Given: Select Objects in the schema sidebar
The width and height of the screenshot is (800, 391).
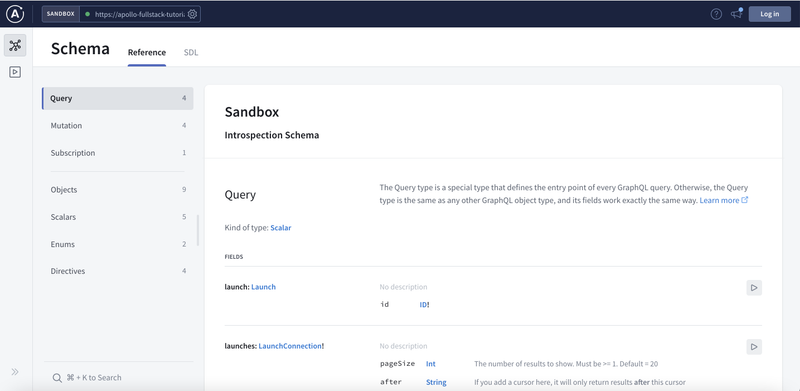Looking at the screenshot, I should 118,190.
